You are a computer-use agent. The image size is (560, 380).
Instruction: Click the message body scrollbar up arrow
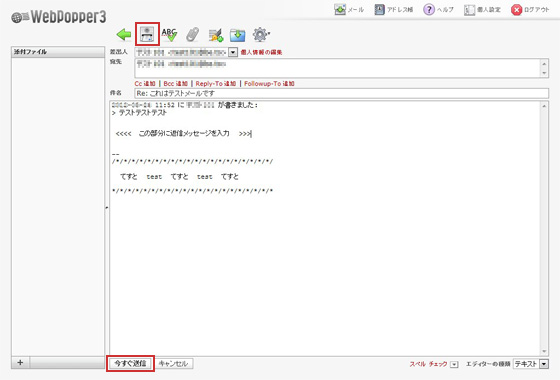(544, 106)
